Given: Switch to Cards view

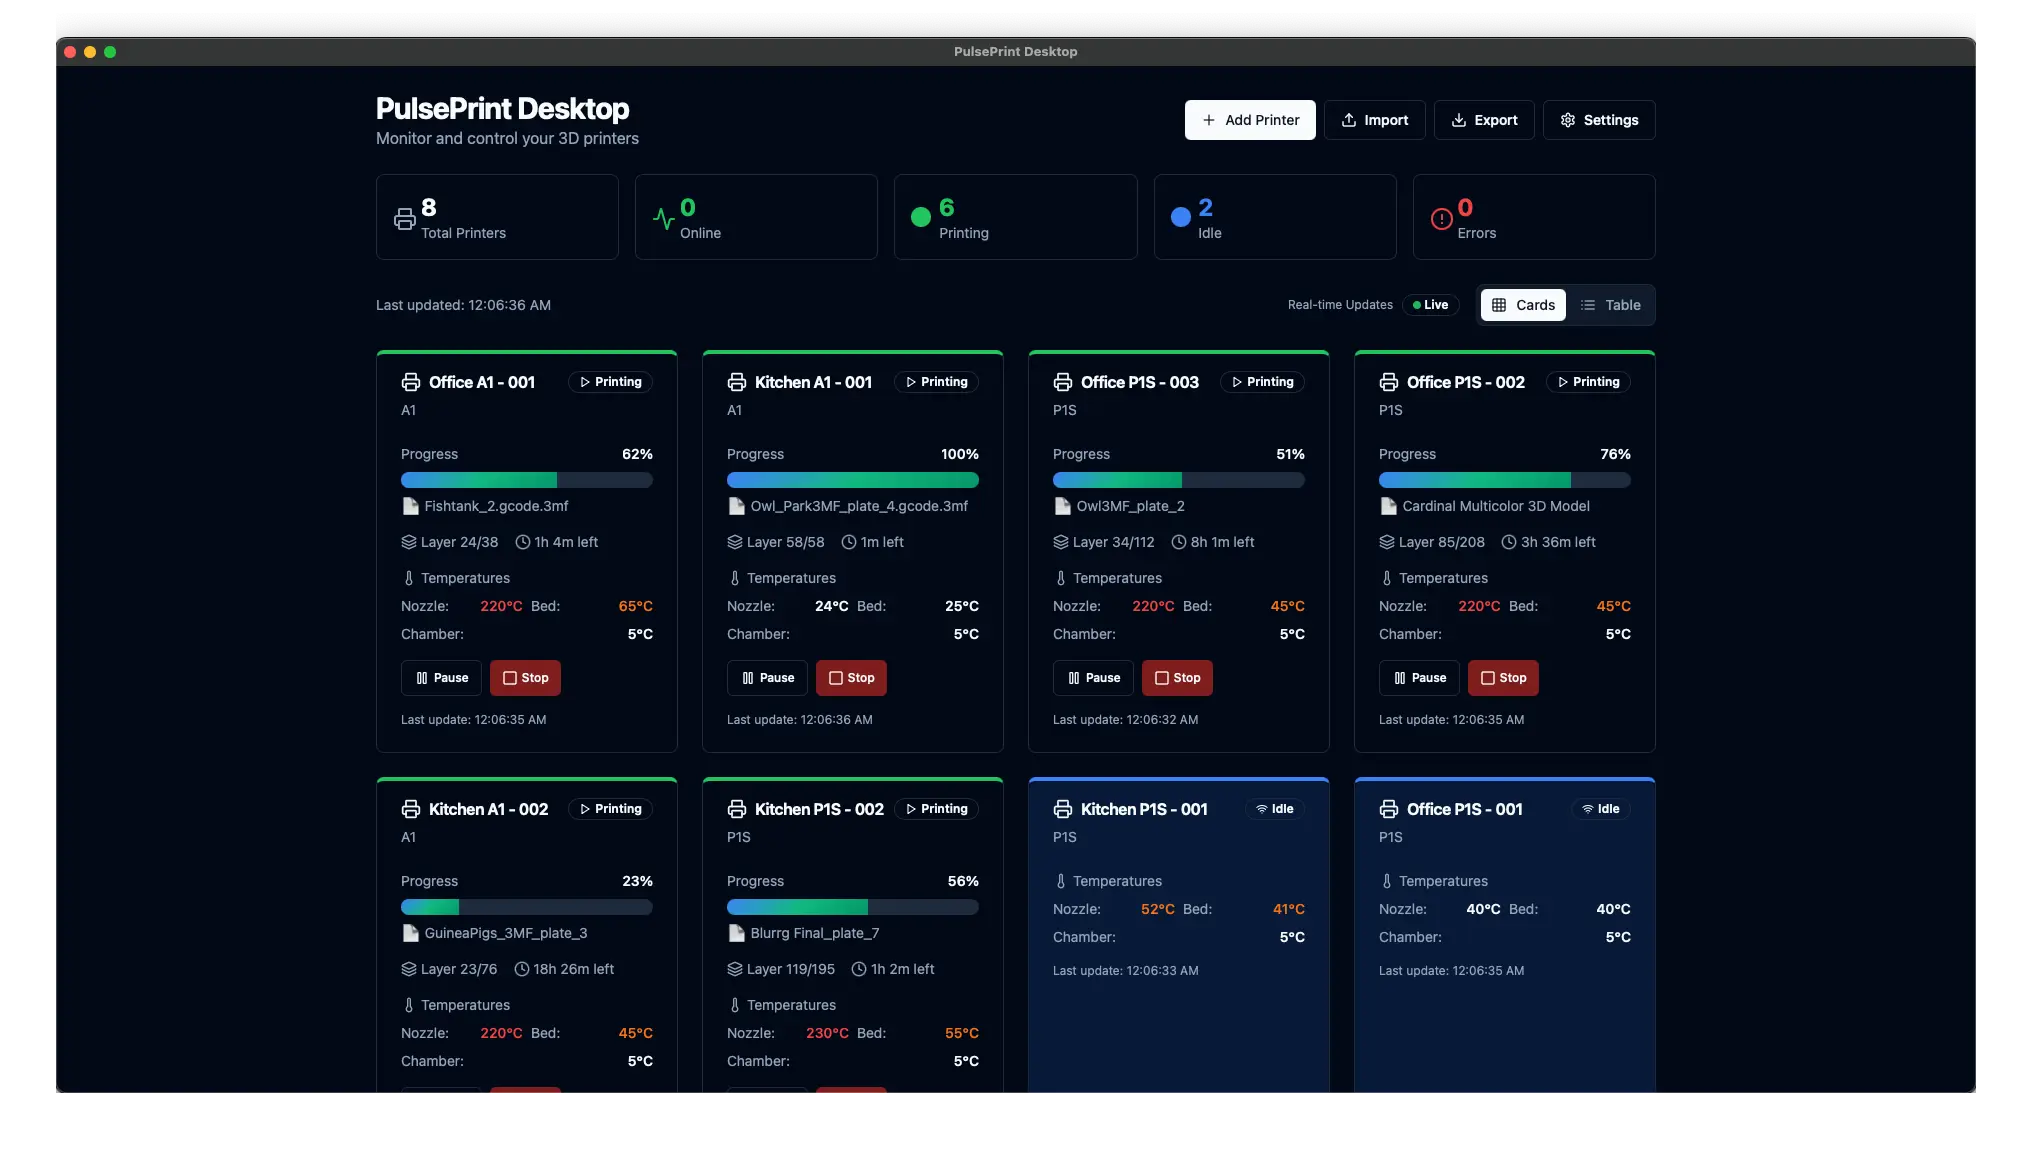Looking at the screenshot, I should [1523, 305].
